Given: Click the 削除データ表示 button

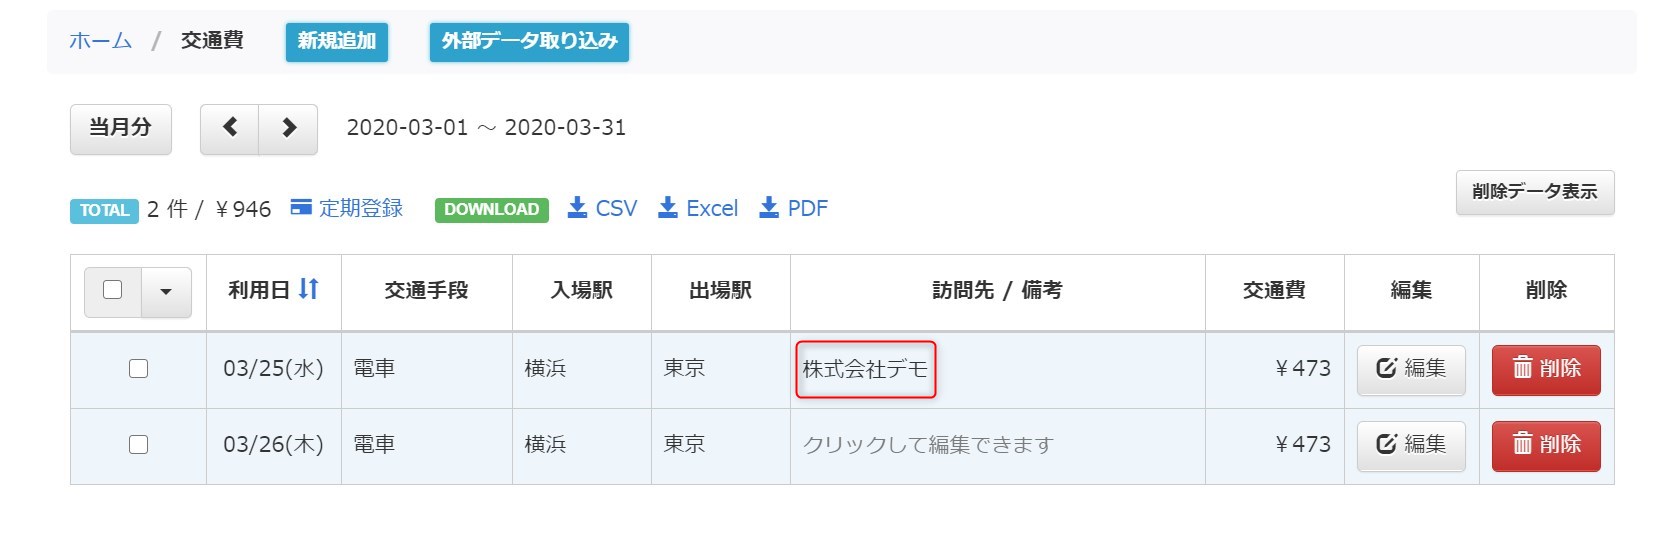Looking at the screenshot, I should pos(1535,192).
